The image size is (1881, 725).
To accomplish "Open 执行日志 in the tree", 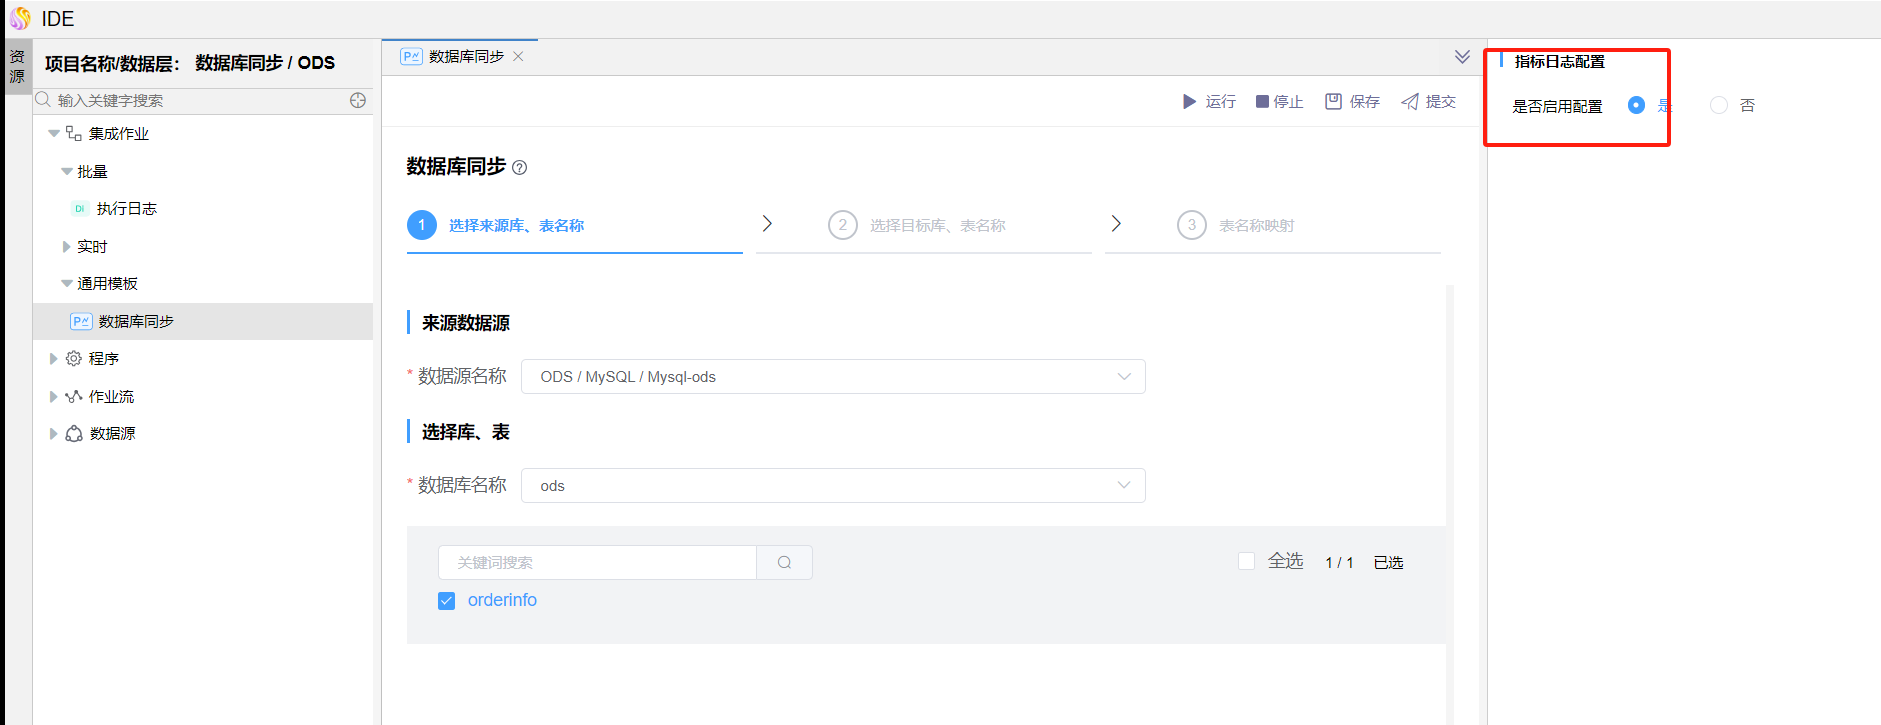I will 126,209.
